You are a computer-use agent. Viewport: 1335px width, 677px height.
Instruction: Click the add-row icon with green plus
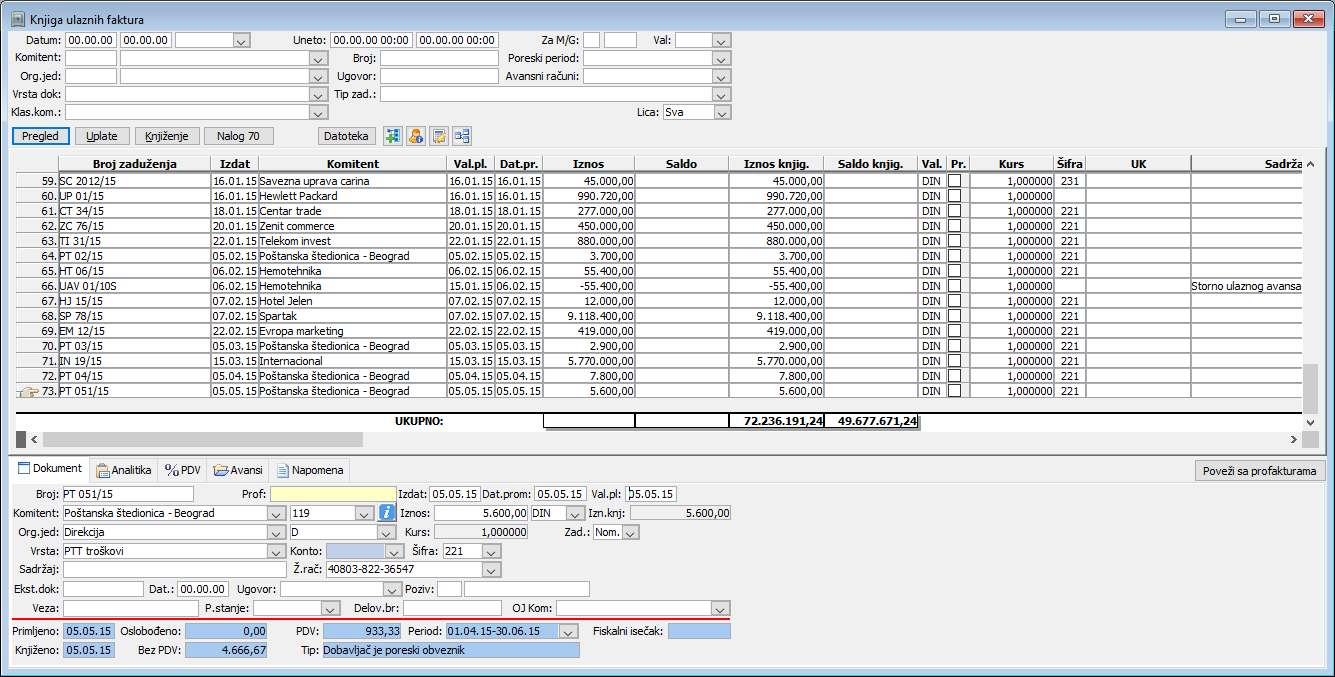point(392,136)
